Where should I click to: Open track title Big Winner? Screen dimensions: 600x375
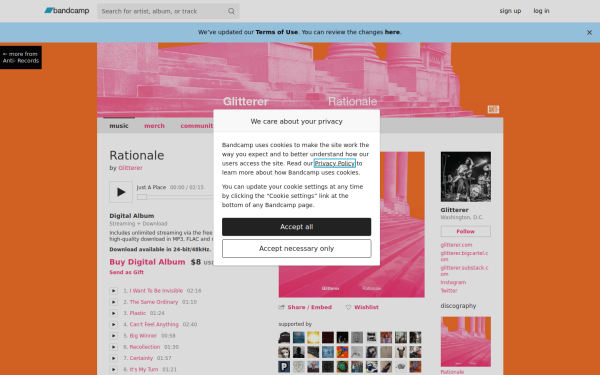point(143,336)
